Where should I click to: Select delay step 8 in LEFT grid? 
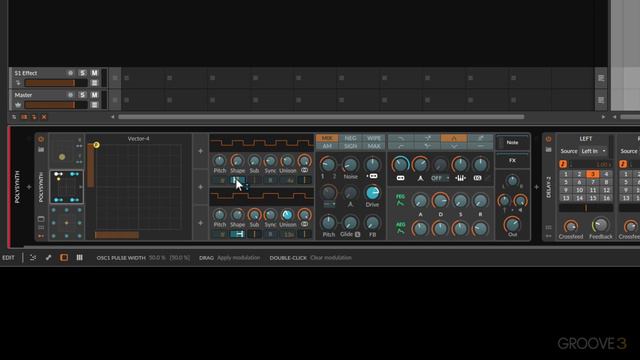[x=606, y=182]
